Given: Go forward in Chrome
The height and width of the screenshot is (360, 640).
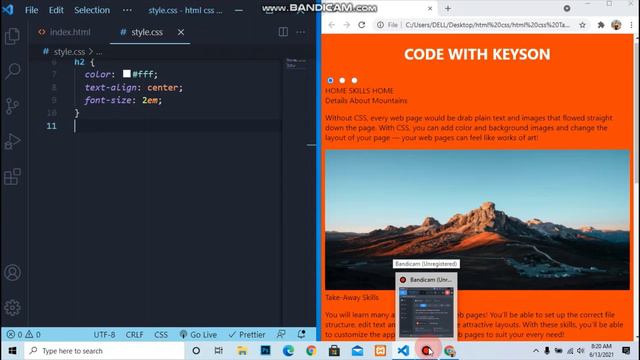Looking at the screenshot, I should (347, 25).
